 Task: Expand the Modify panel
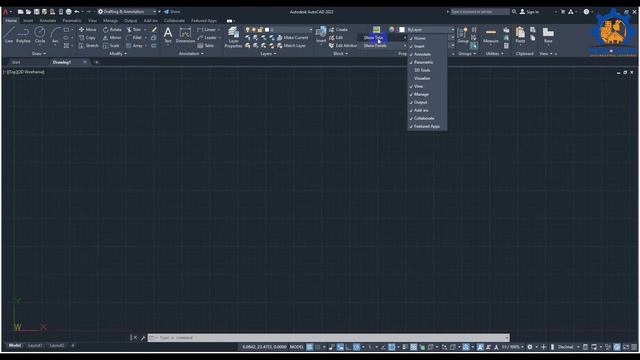[x=118, y=53]
